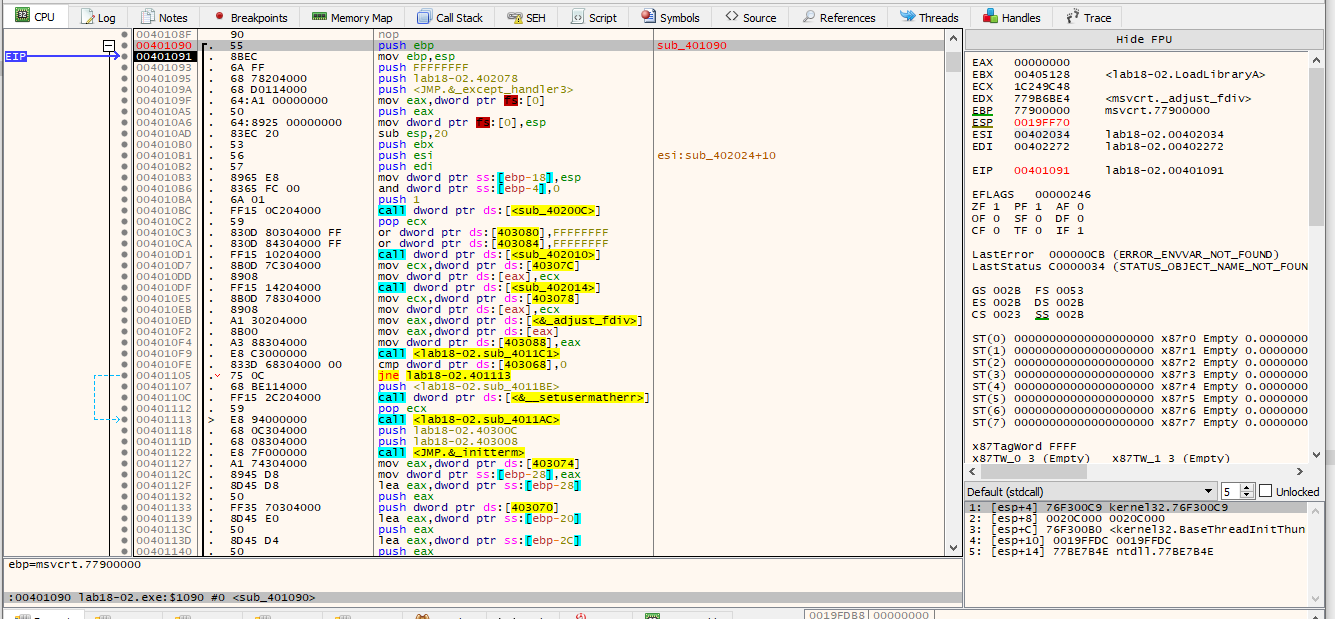The image size is (1335, 619).
Task: Click the argument count field showing 5
Action: [1231, 491]
